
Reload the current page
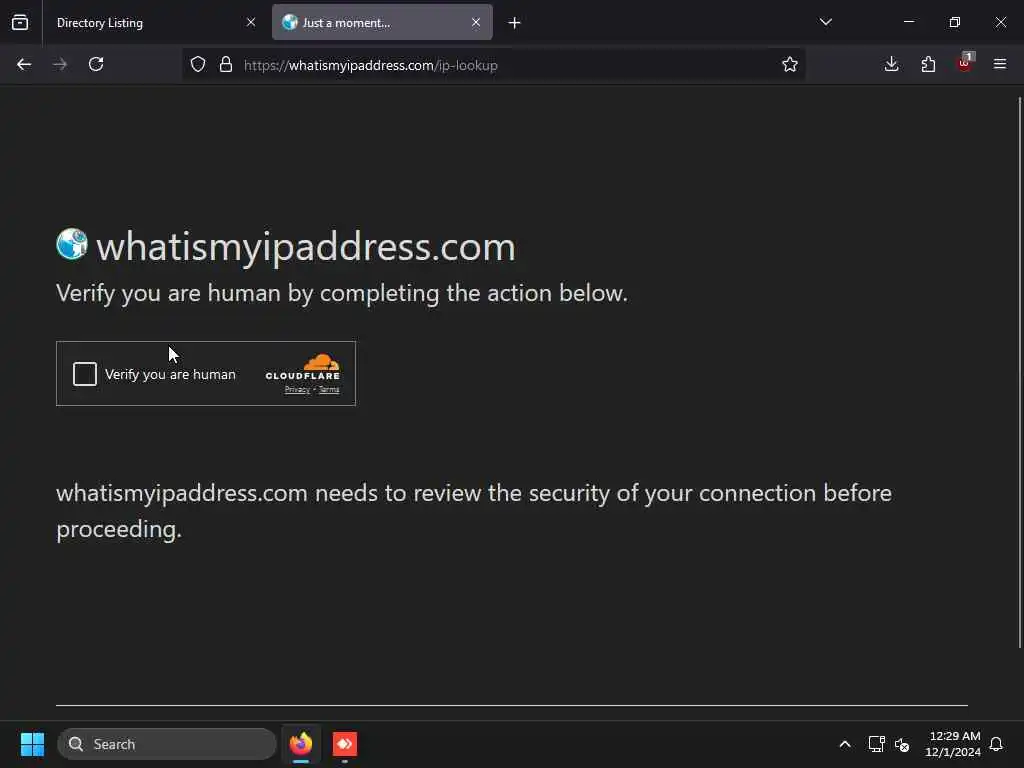pyautogui.click(x=96, y=64)
